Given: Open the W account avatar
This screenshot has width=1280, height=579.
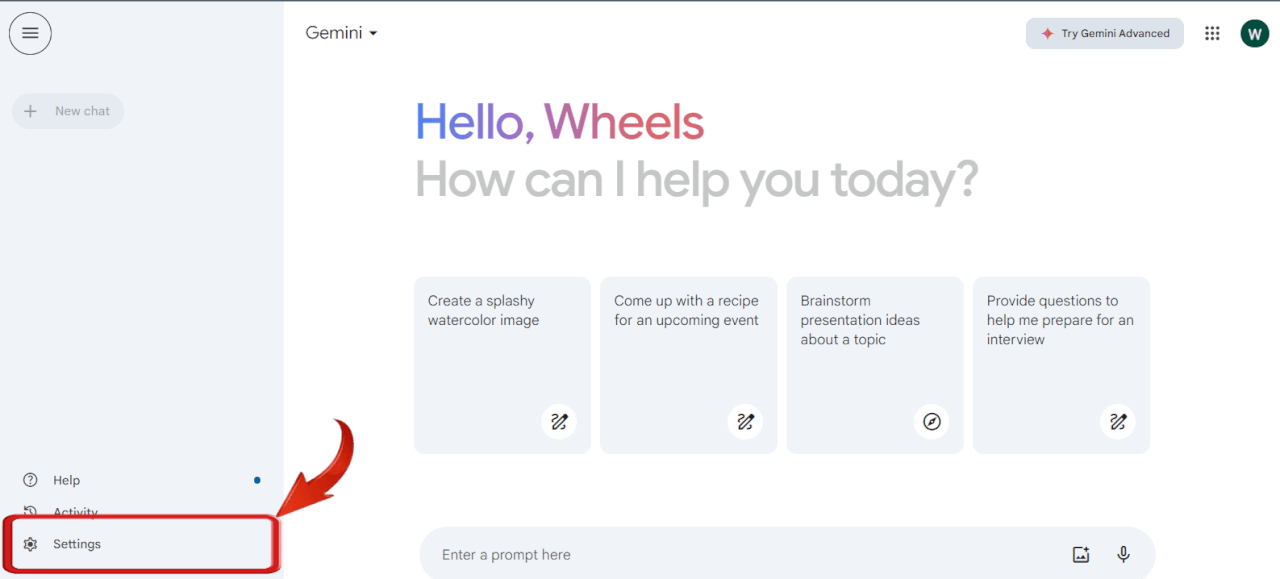Looking at the screenshot, I should click(1254, 33).
